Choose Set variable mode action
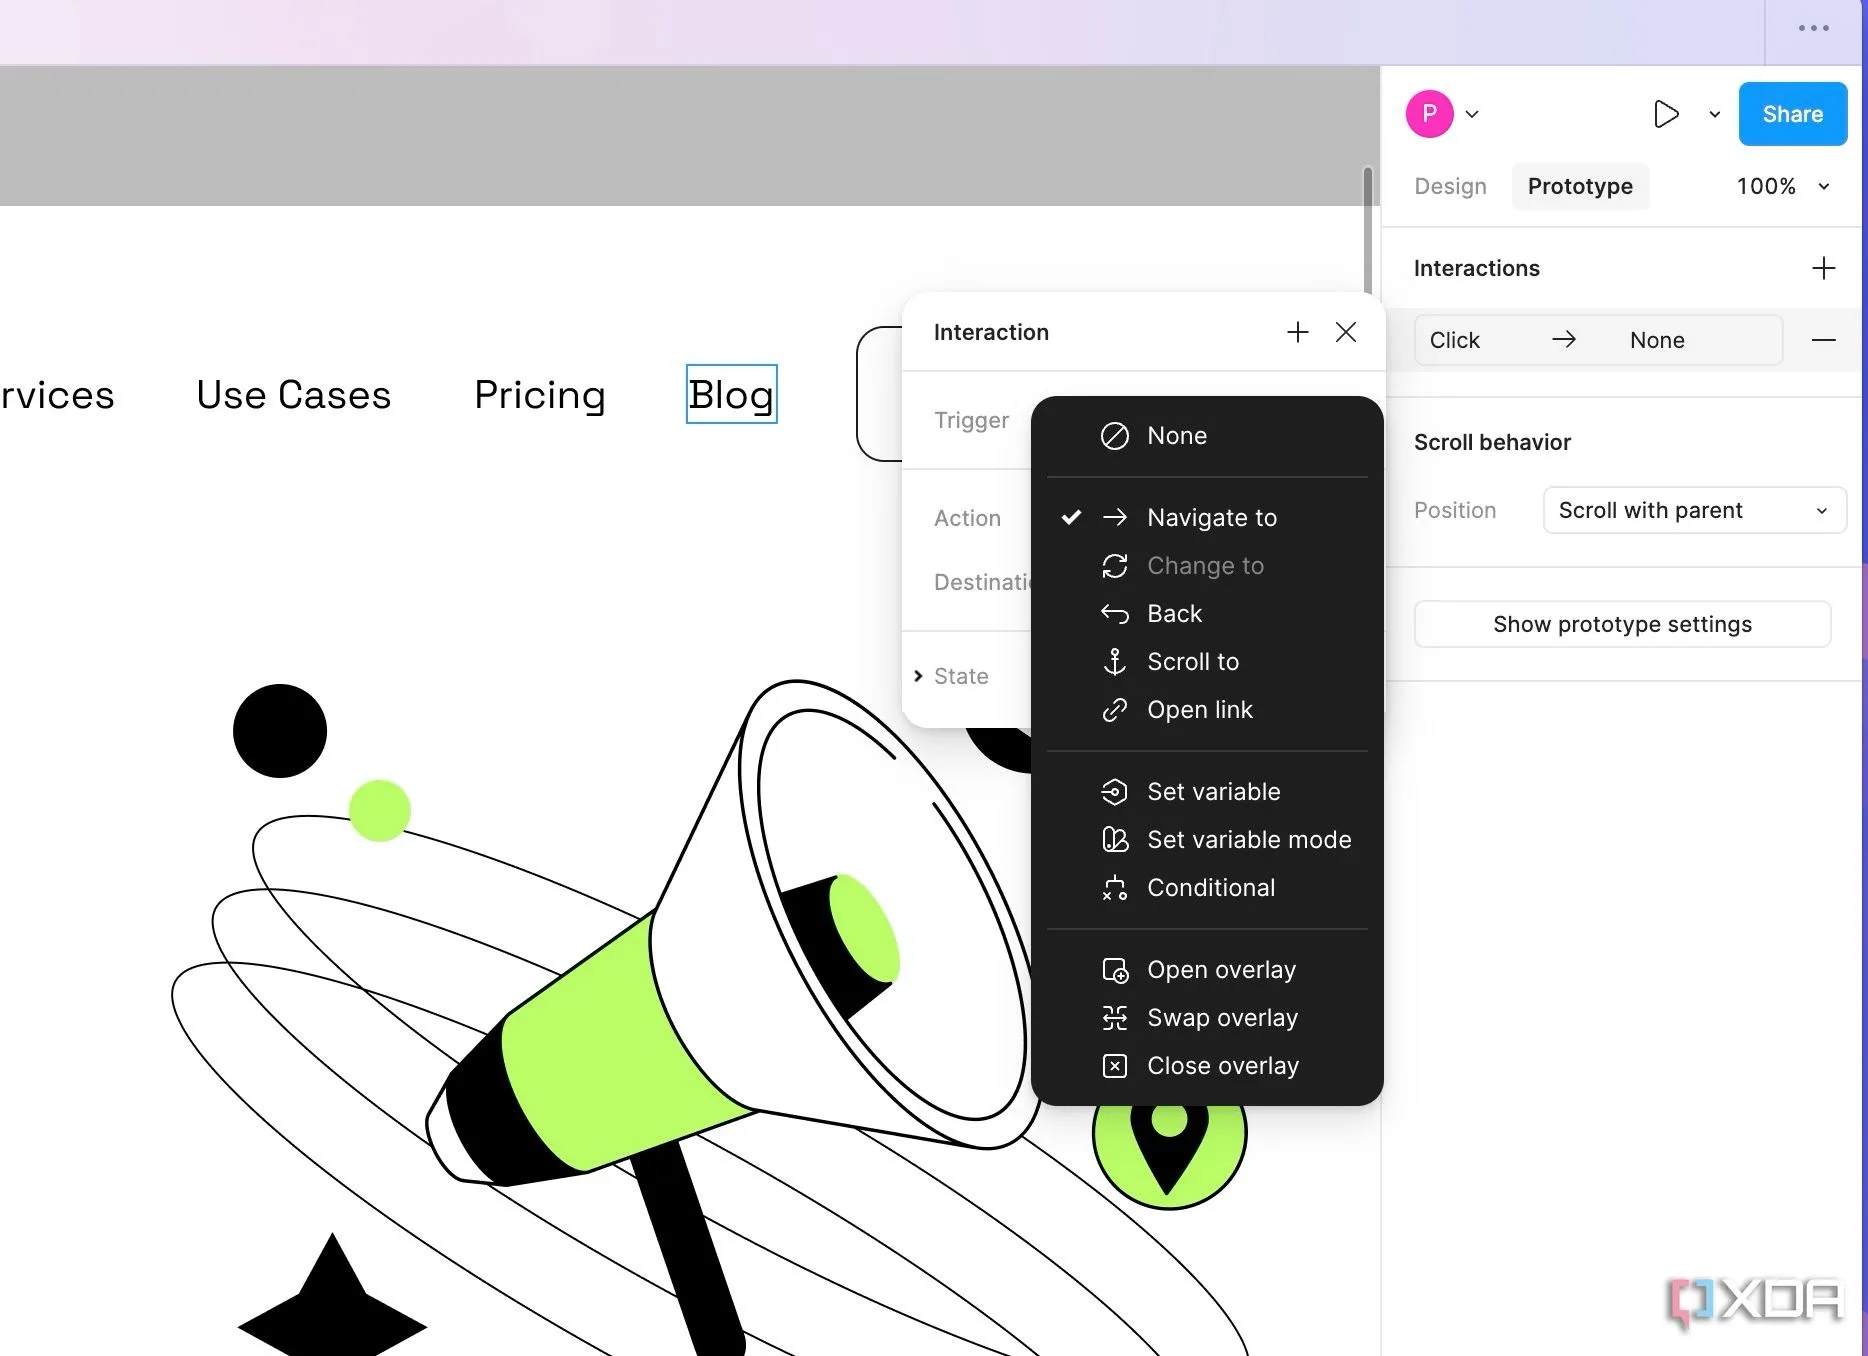Image resolution: width=1868 pixels, height=1356 pixels. coord(1207,840)
